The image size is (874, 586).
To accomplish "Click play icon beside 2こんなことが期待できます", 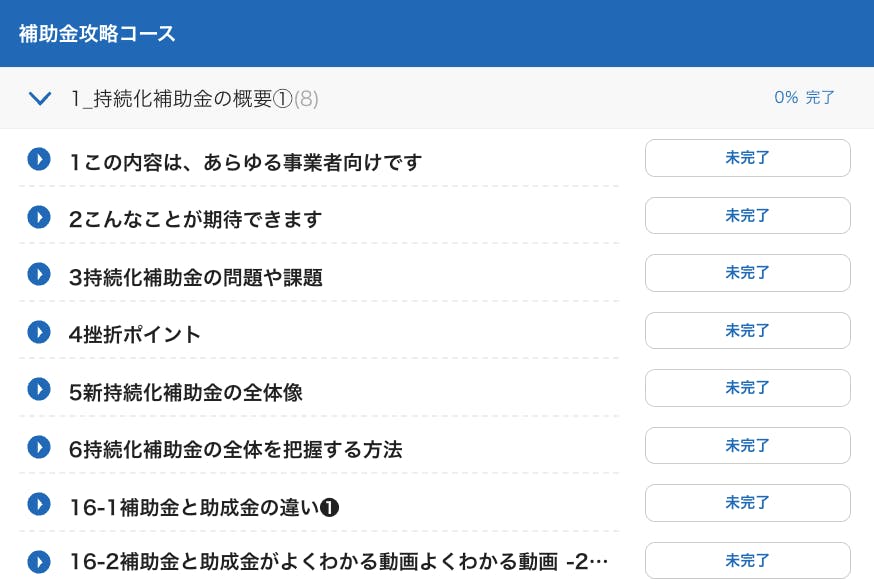I will [39, 216].
